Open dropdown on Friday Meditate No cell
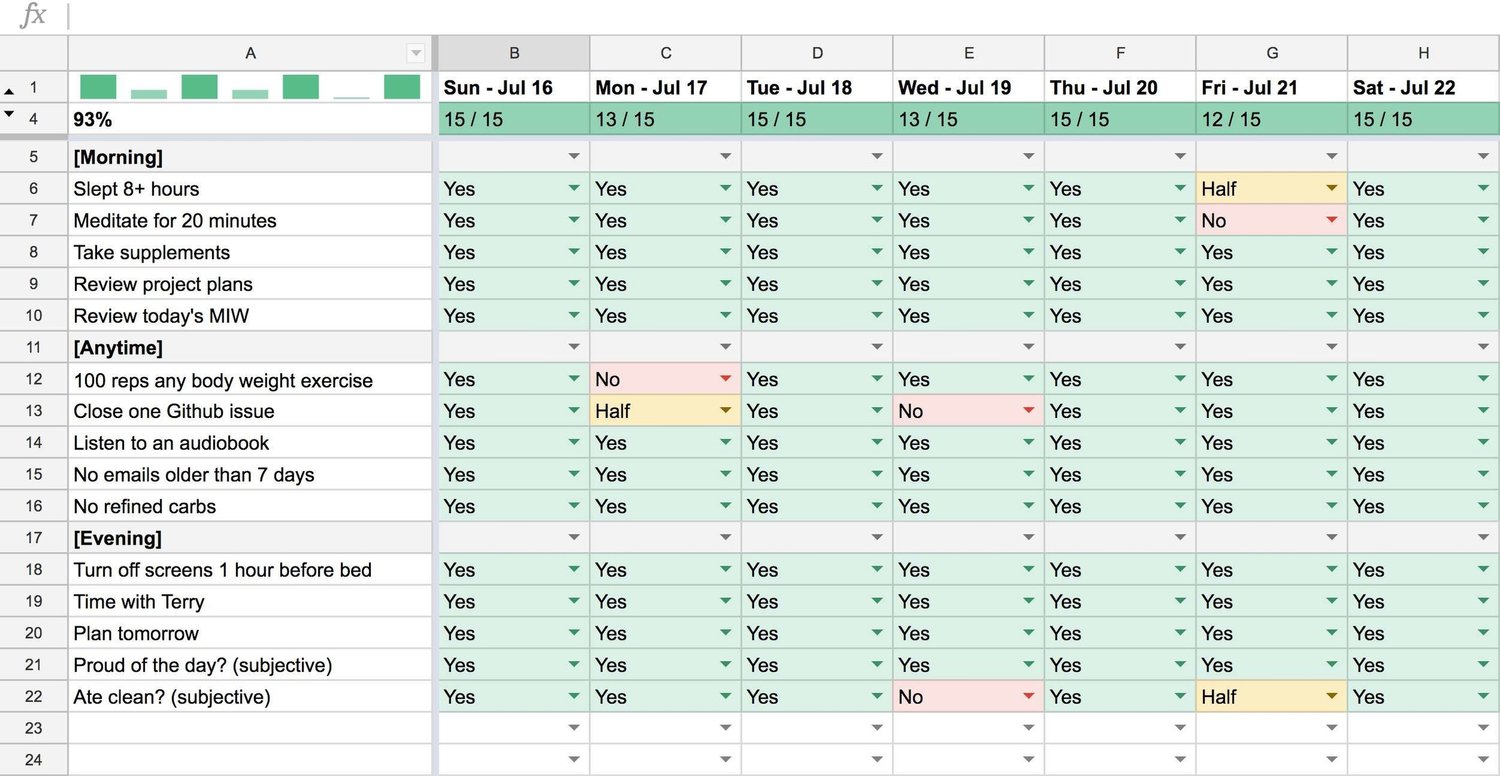The width and height of the screenshot is (1500, 776). coord(1331,220)
